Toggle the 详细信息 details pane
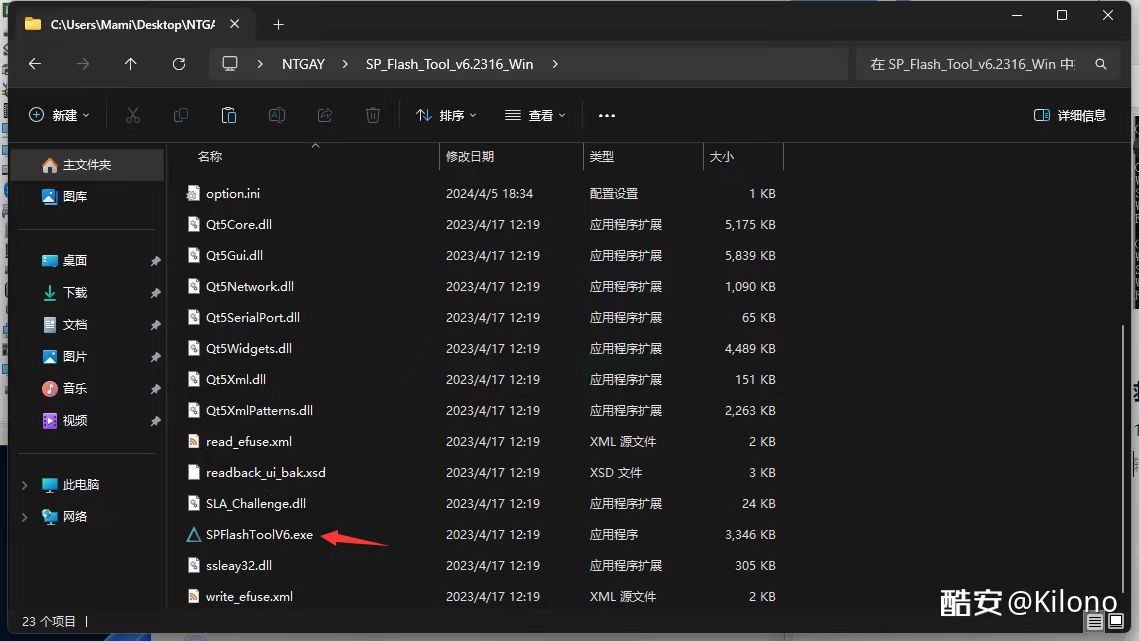 (x=1070, y=116)
